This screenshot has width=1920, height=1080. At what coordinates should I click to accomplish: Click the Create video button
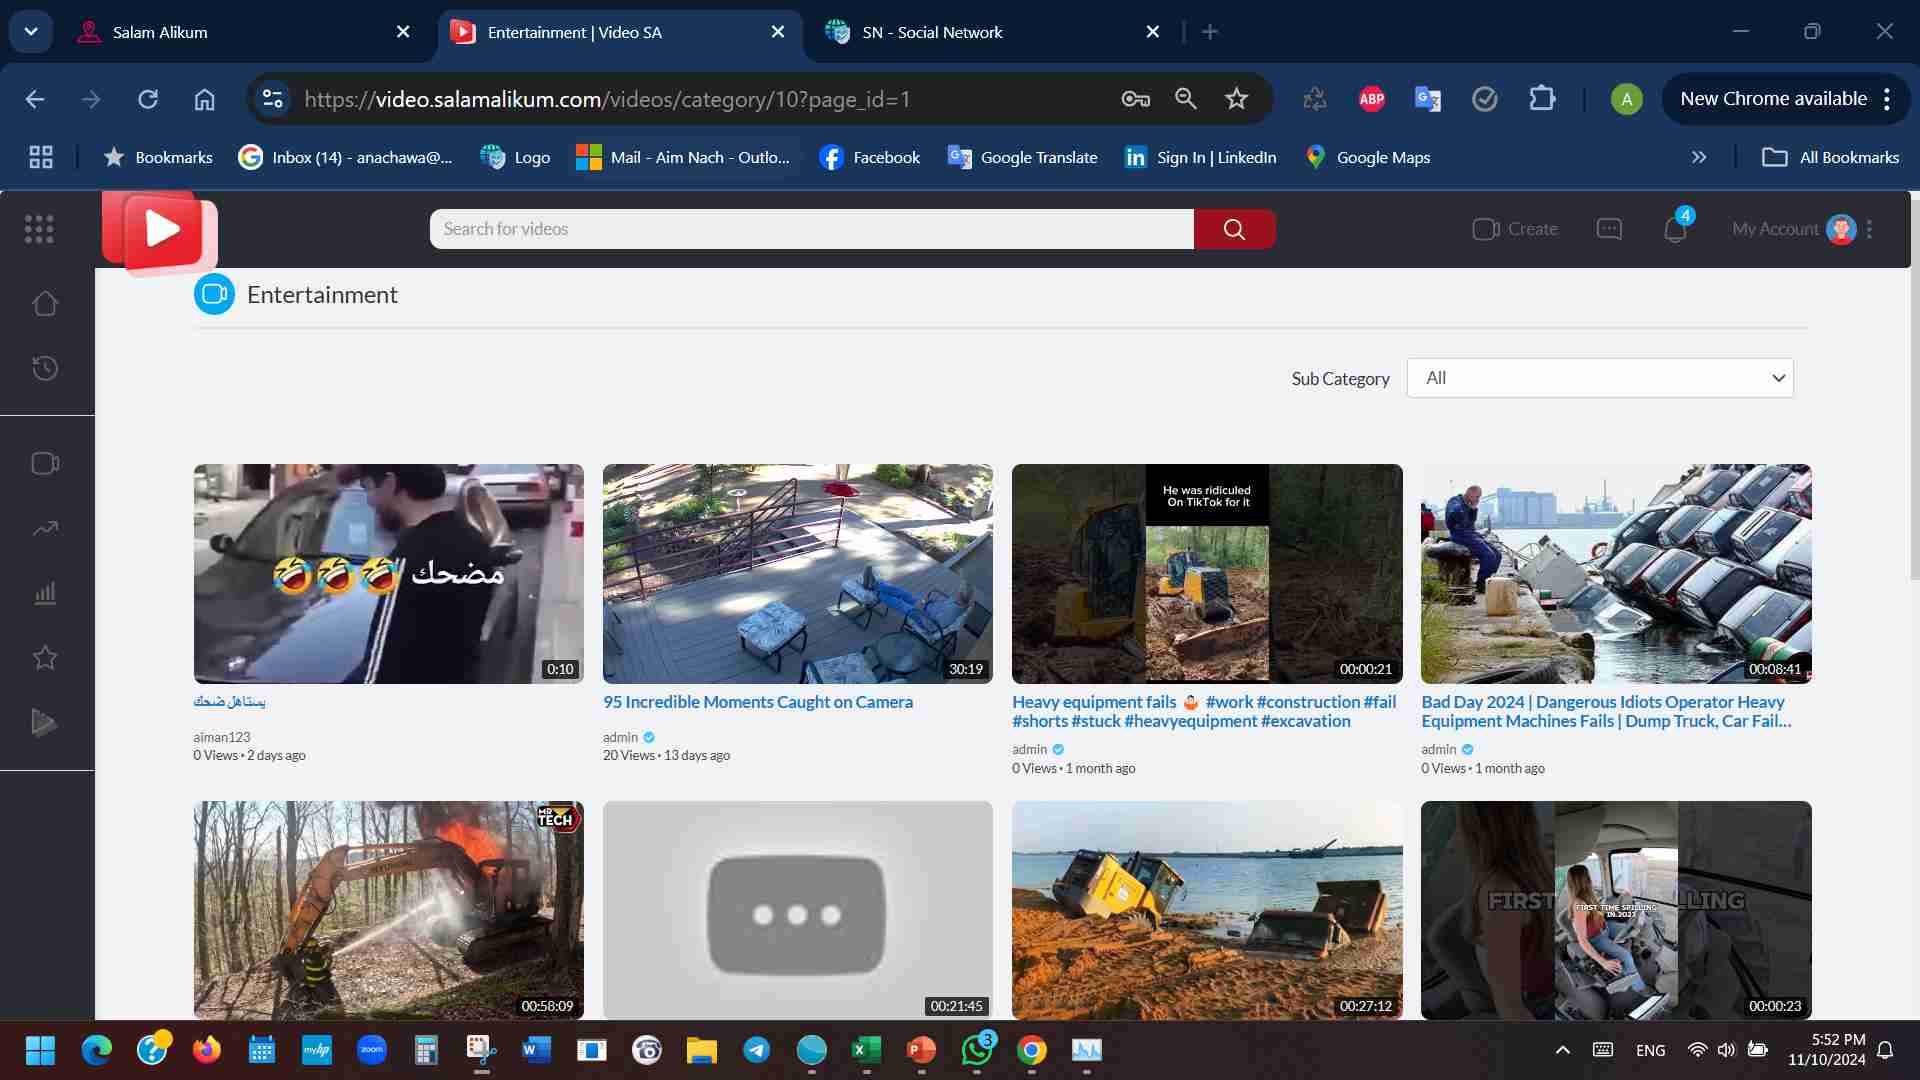(x=1515, y=229)
